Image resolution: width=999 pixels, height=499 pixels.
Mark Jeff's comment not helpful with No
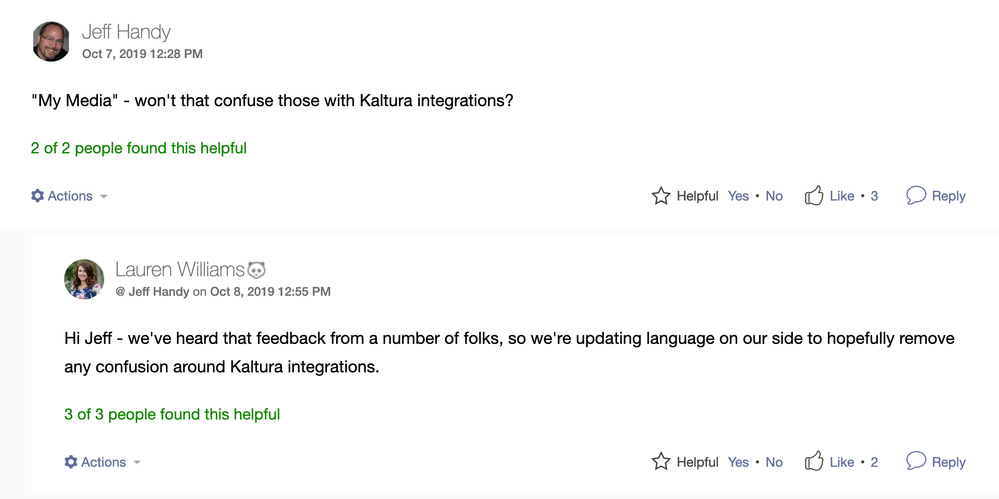click(774, 196)
